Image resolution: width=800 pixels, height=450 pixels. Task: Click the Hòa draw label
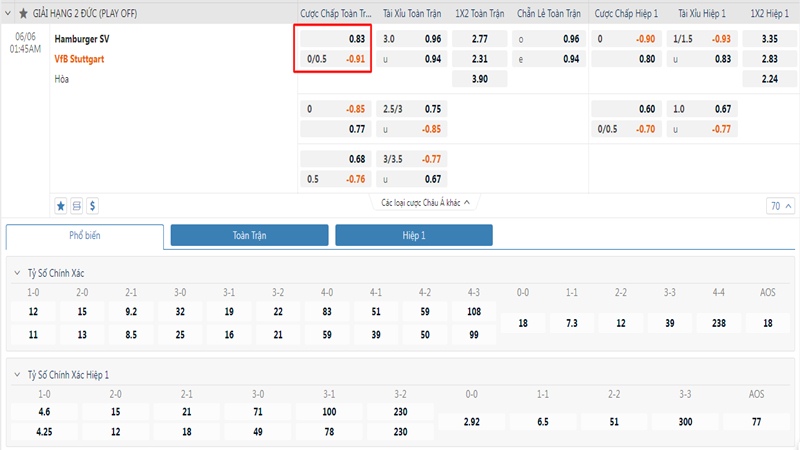point(62,79)
